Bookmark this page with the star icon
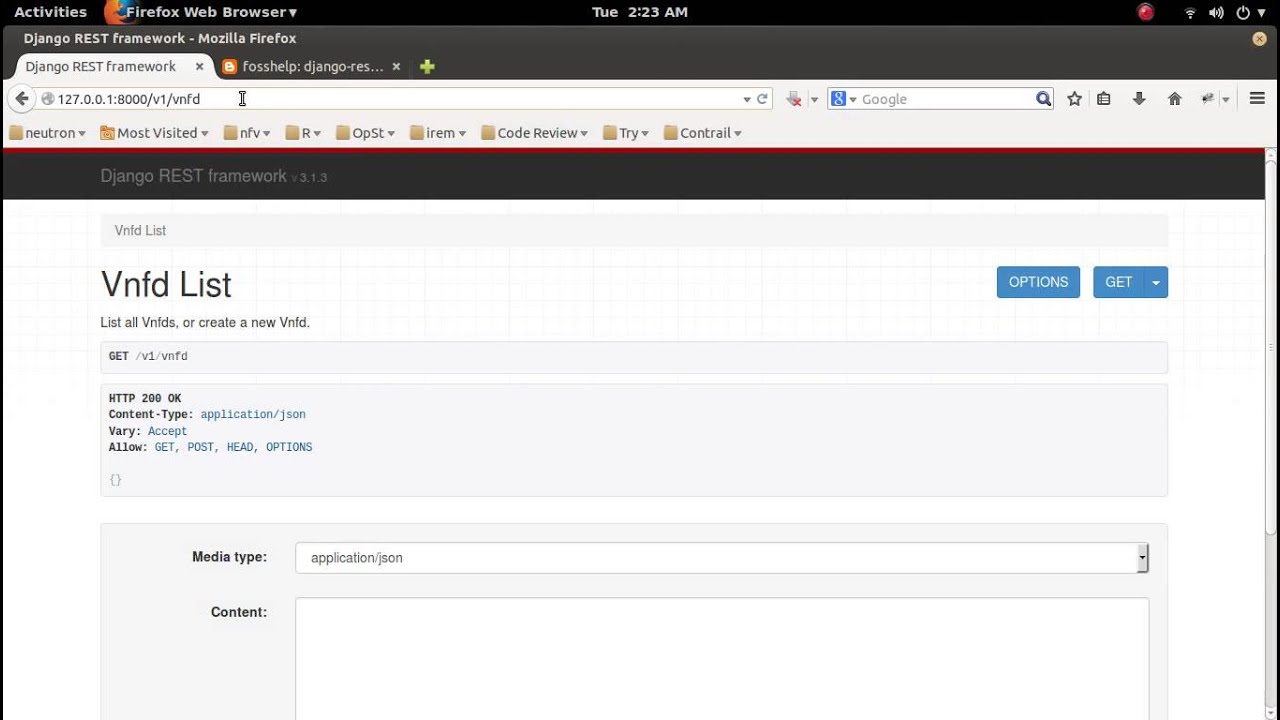 pyautogui.click(x=1074, y=99)
